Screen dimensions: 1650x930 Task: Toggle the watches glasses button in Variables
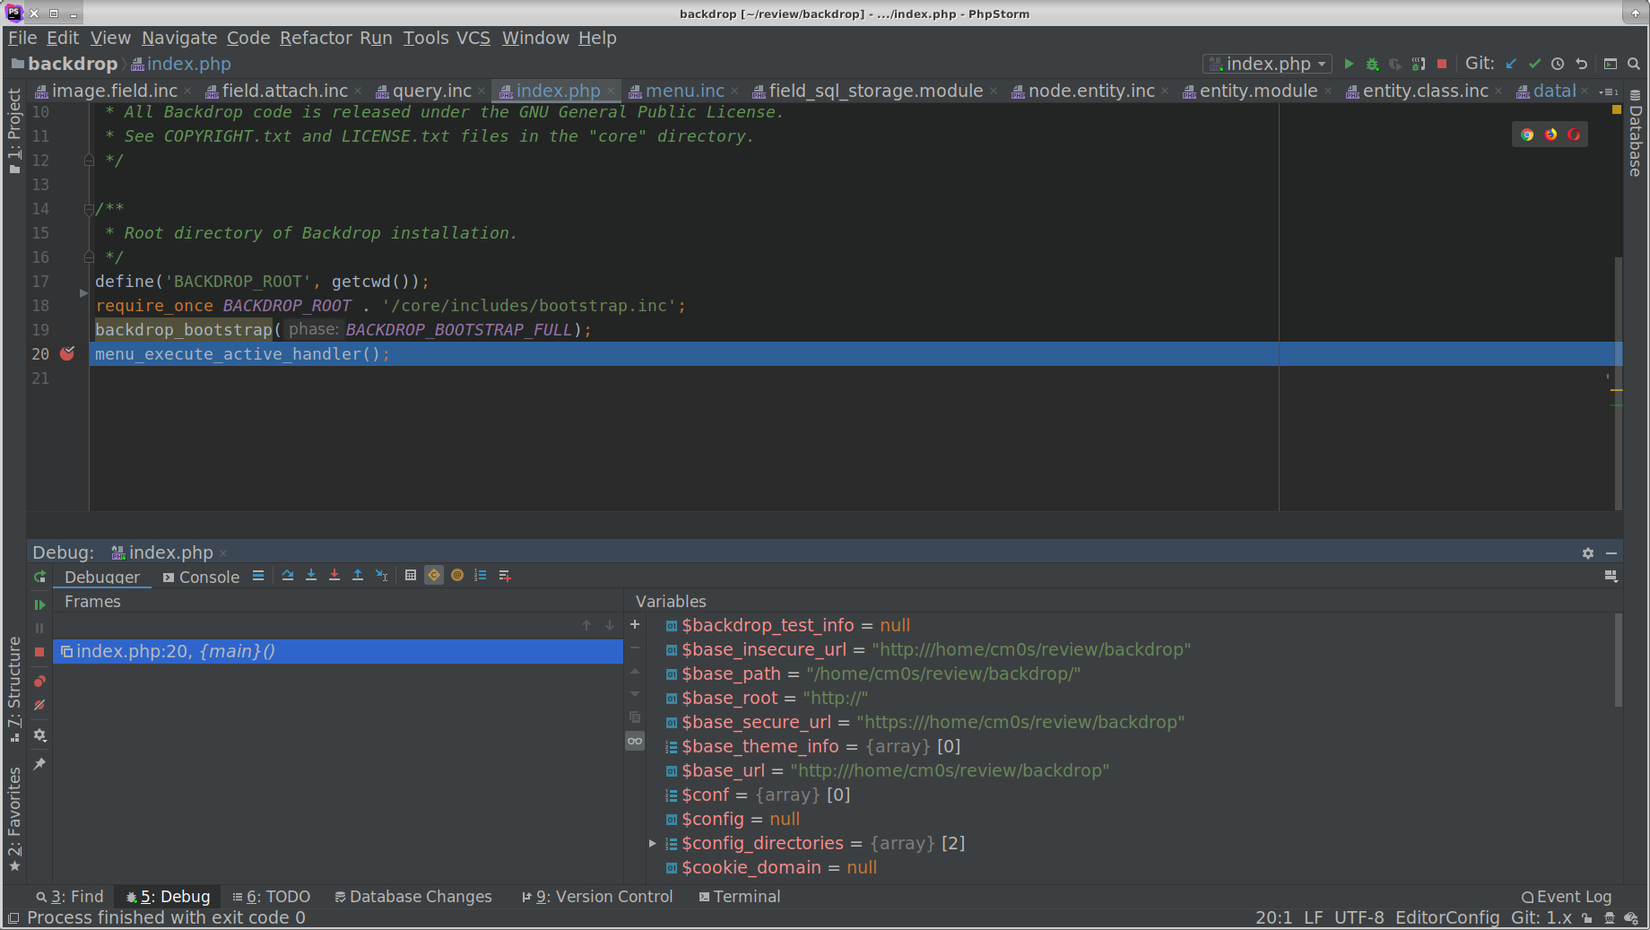(635, 741)
